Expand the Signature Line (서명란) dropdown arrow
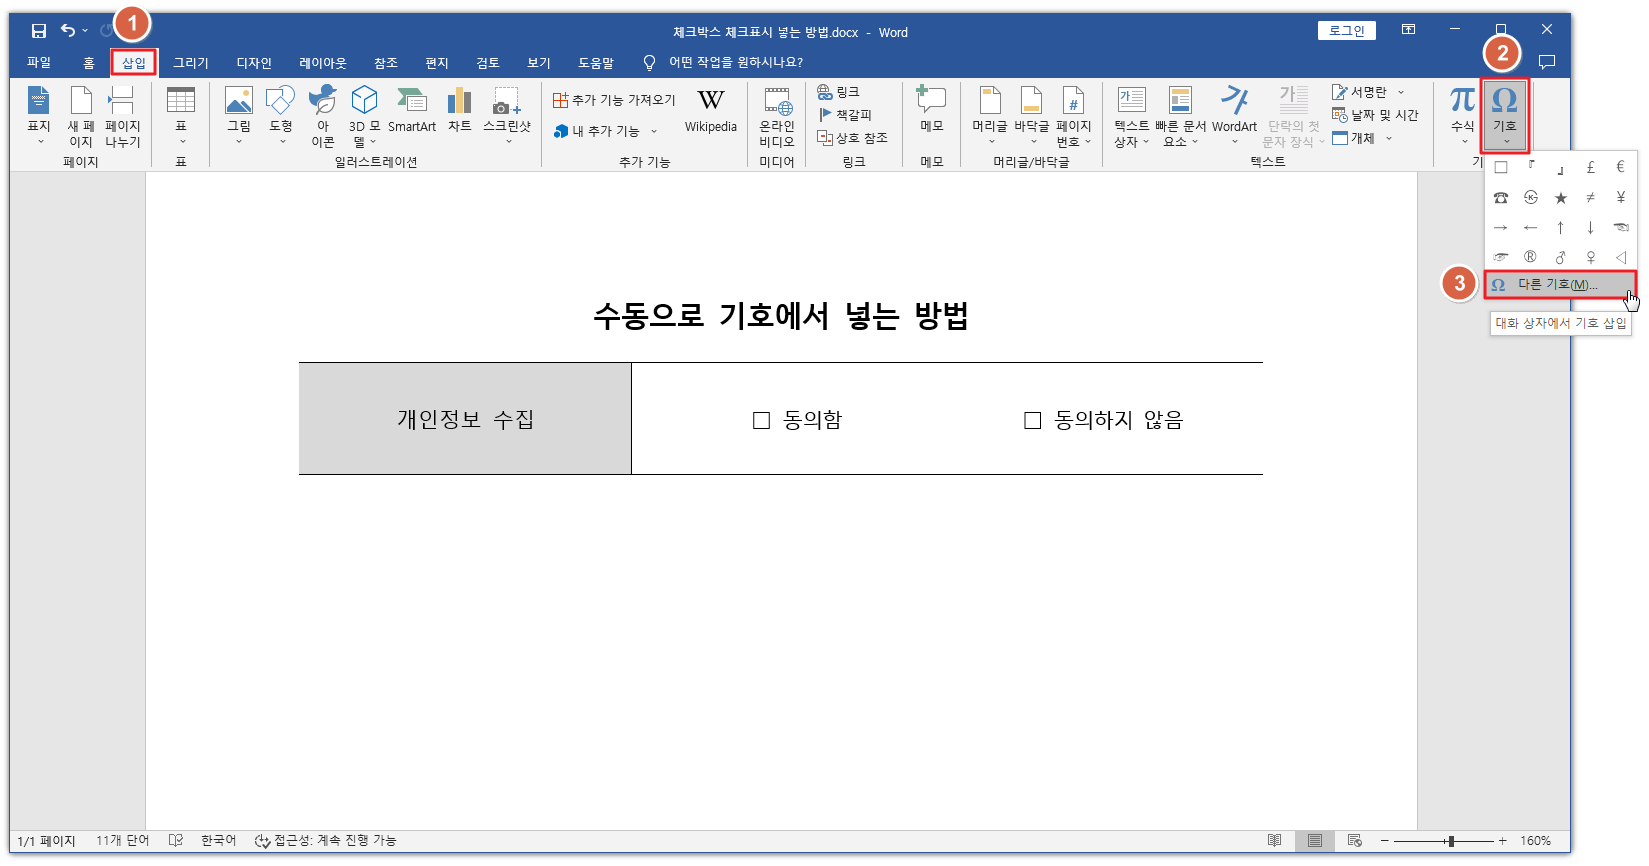Screen dimensions: 1649x866 (x=1401, y=92)
